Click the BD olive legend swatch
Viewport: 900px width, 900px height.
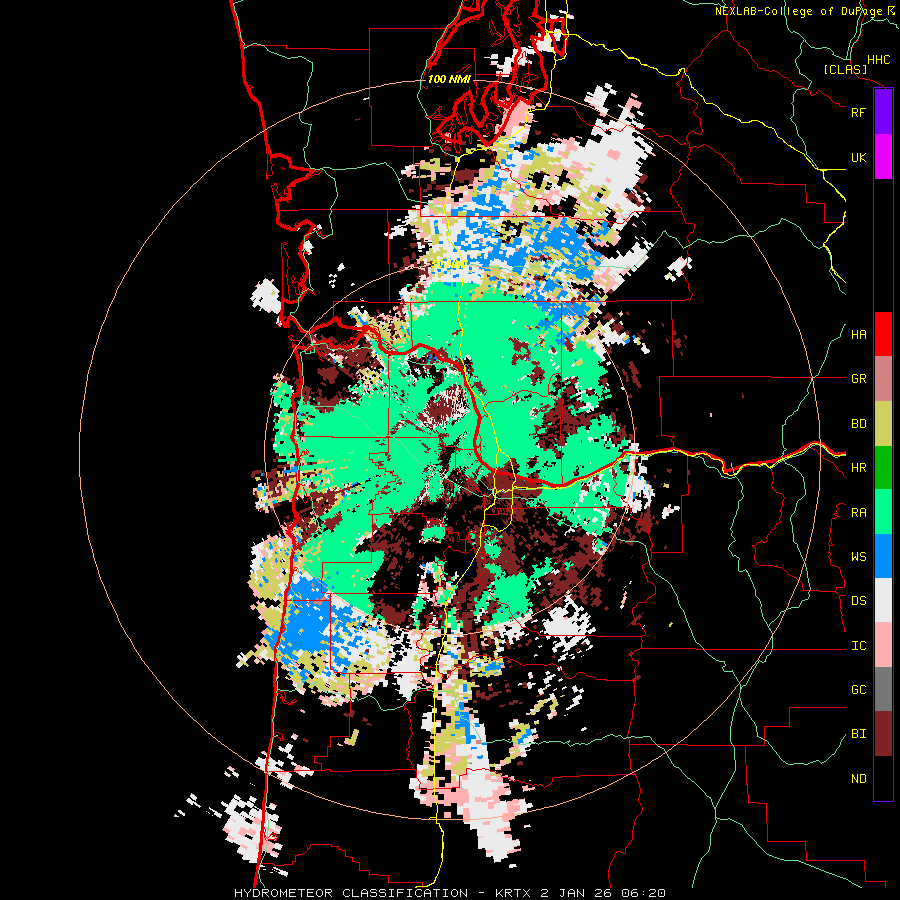point(883,424)
